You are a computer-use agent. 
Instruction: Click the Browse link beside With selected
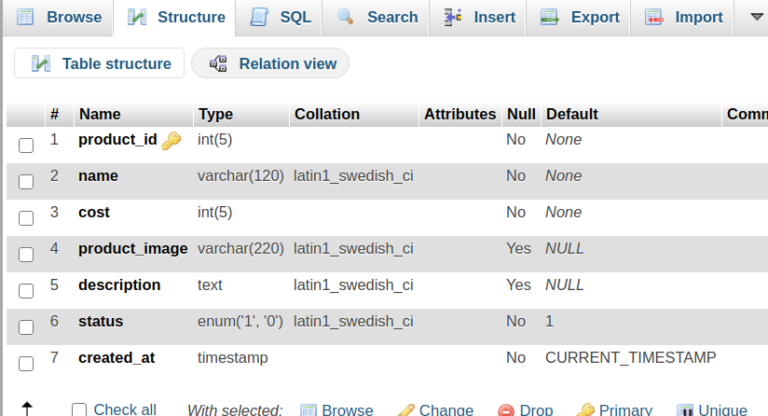[x=347, y=410]
